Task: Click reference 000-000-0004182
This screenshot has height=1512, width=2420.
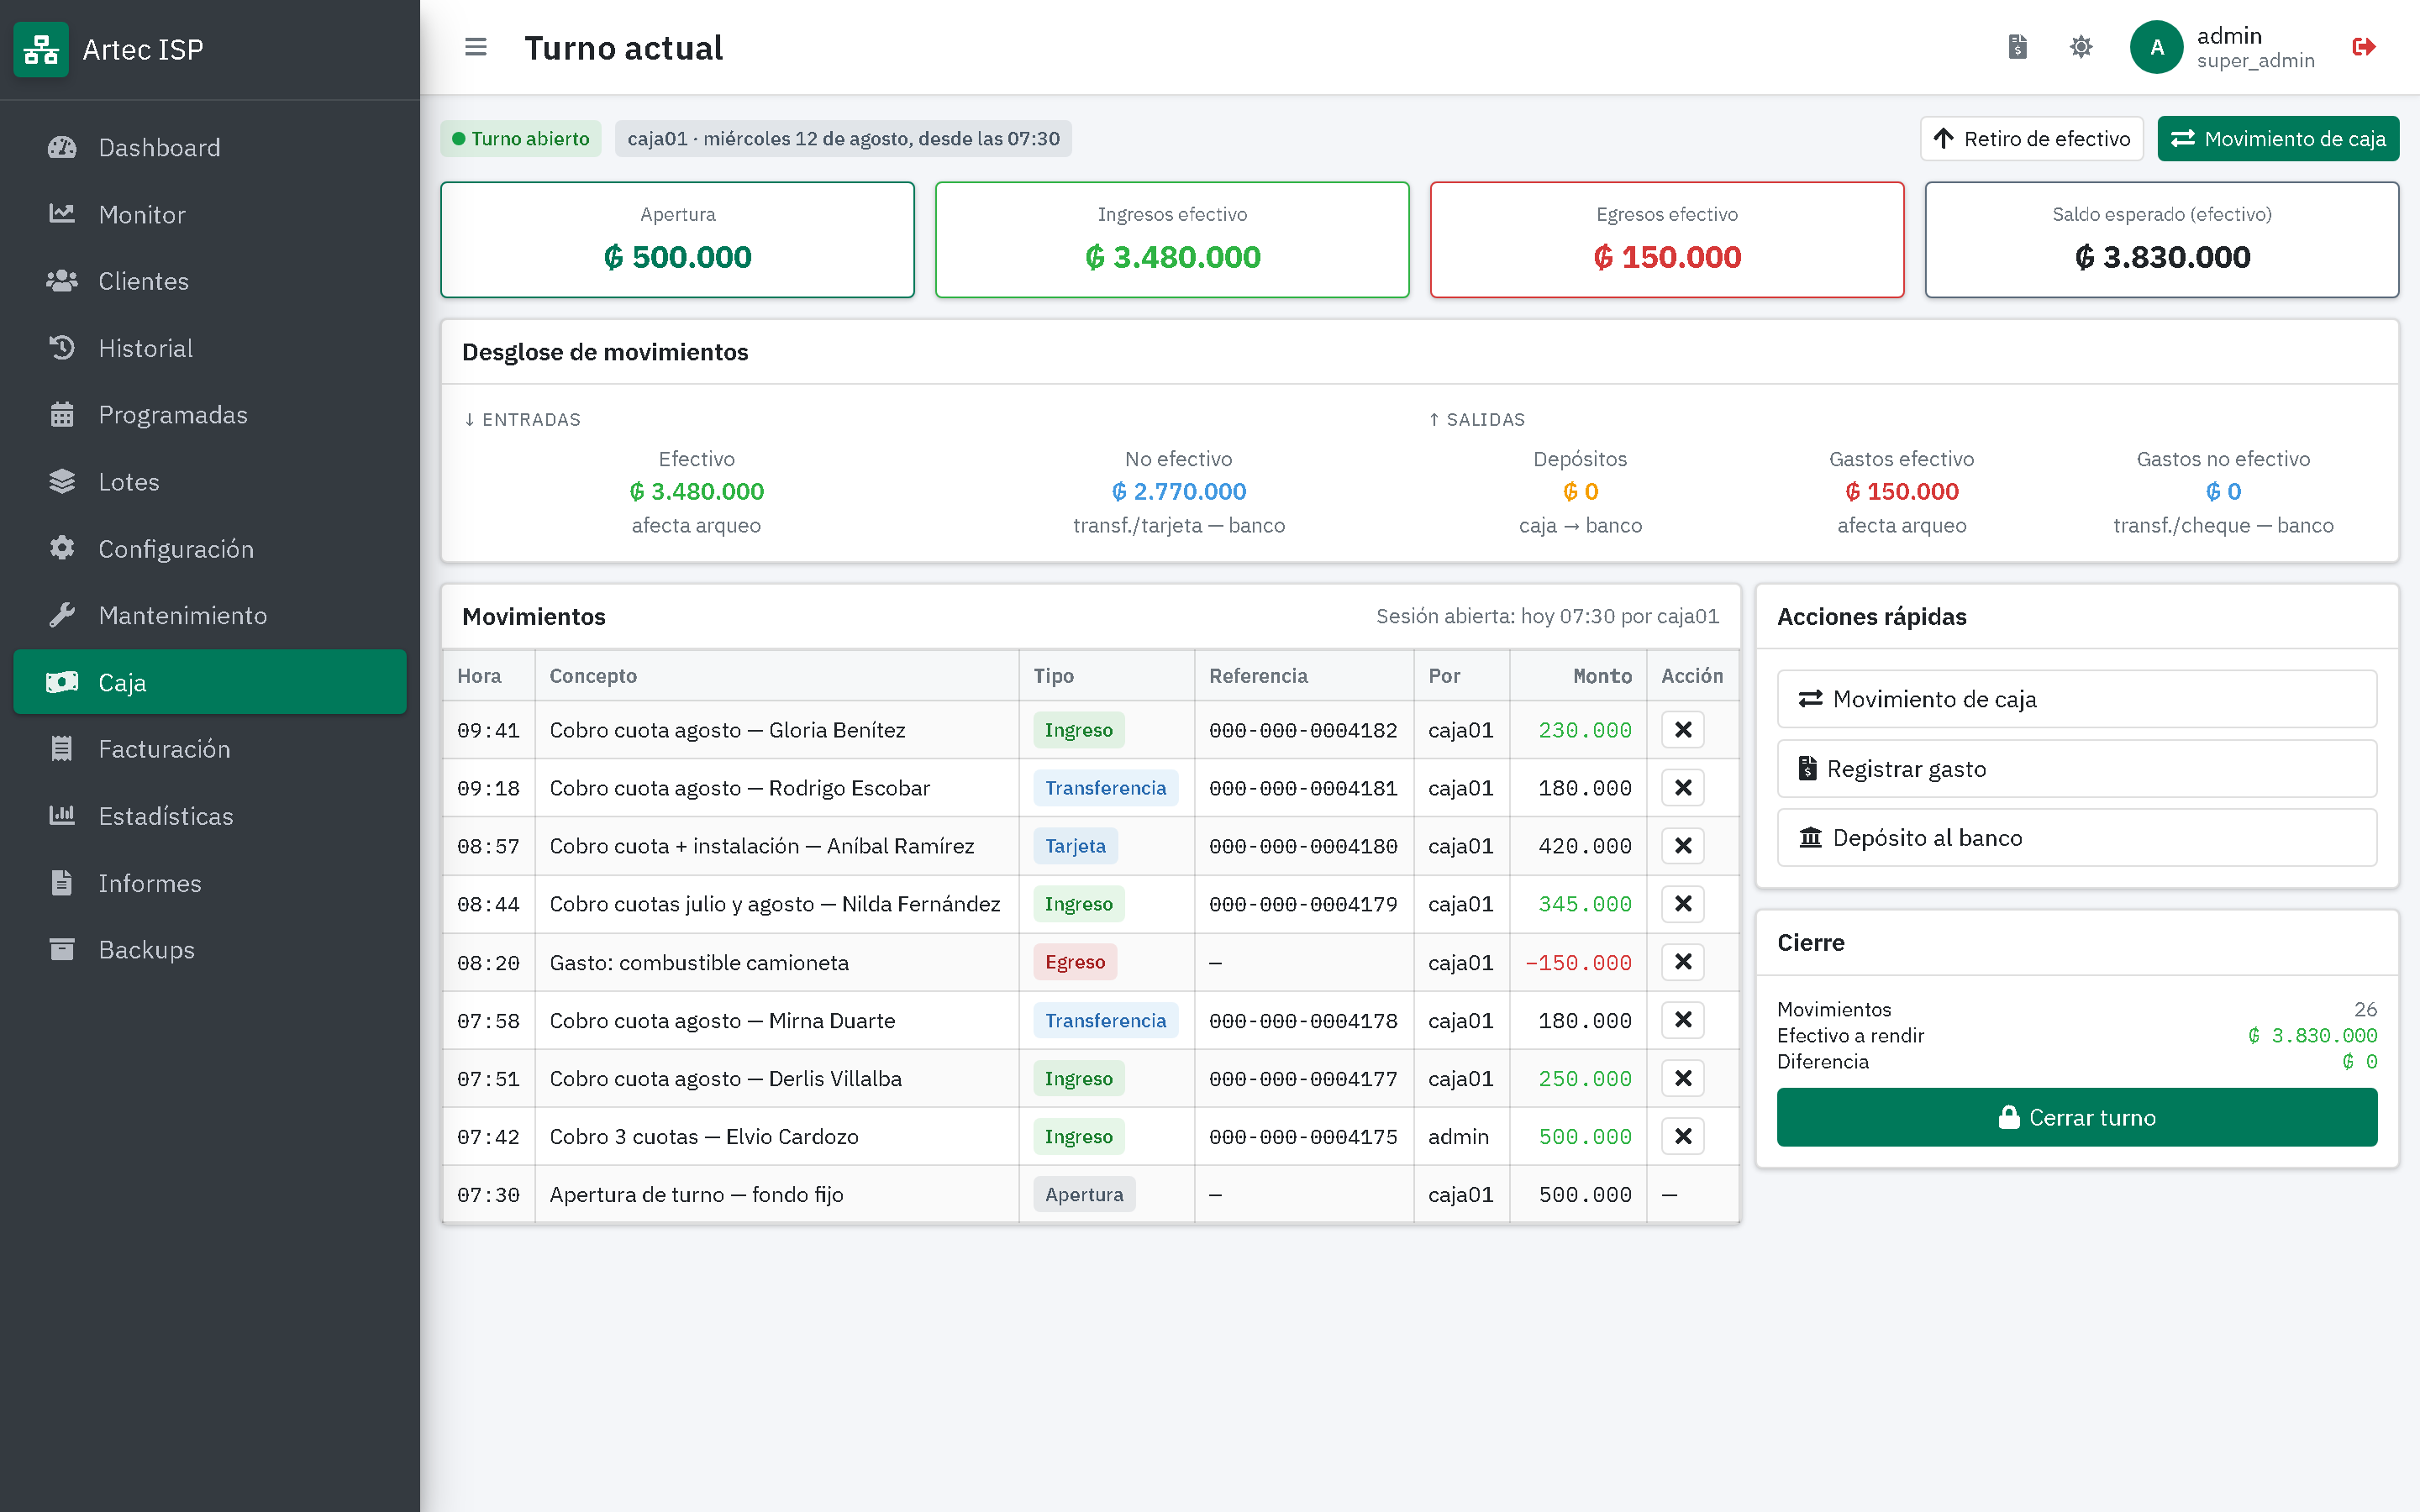Action: (1303, 730)
